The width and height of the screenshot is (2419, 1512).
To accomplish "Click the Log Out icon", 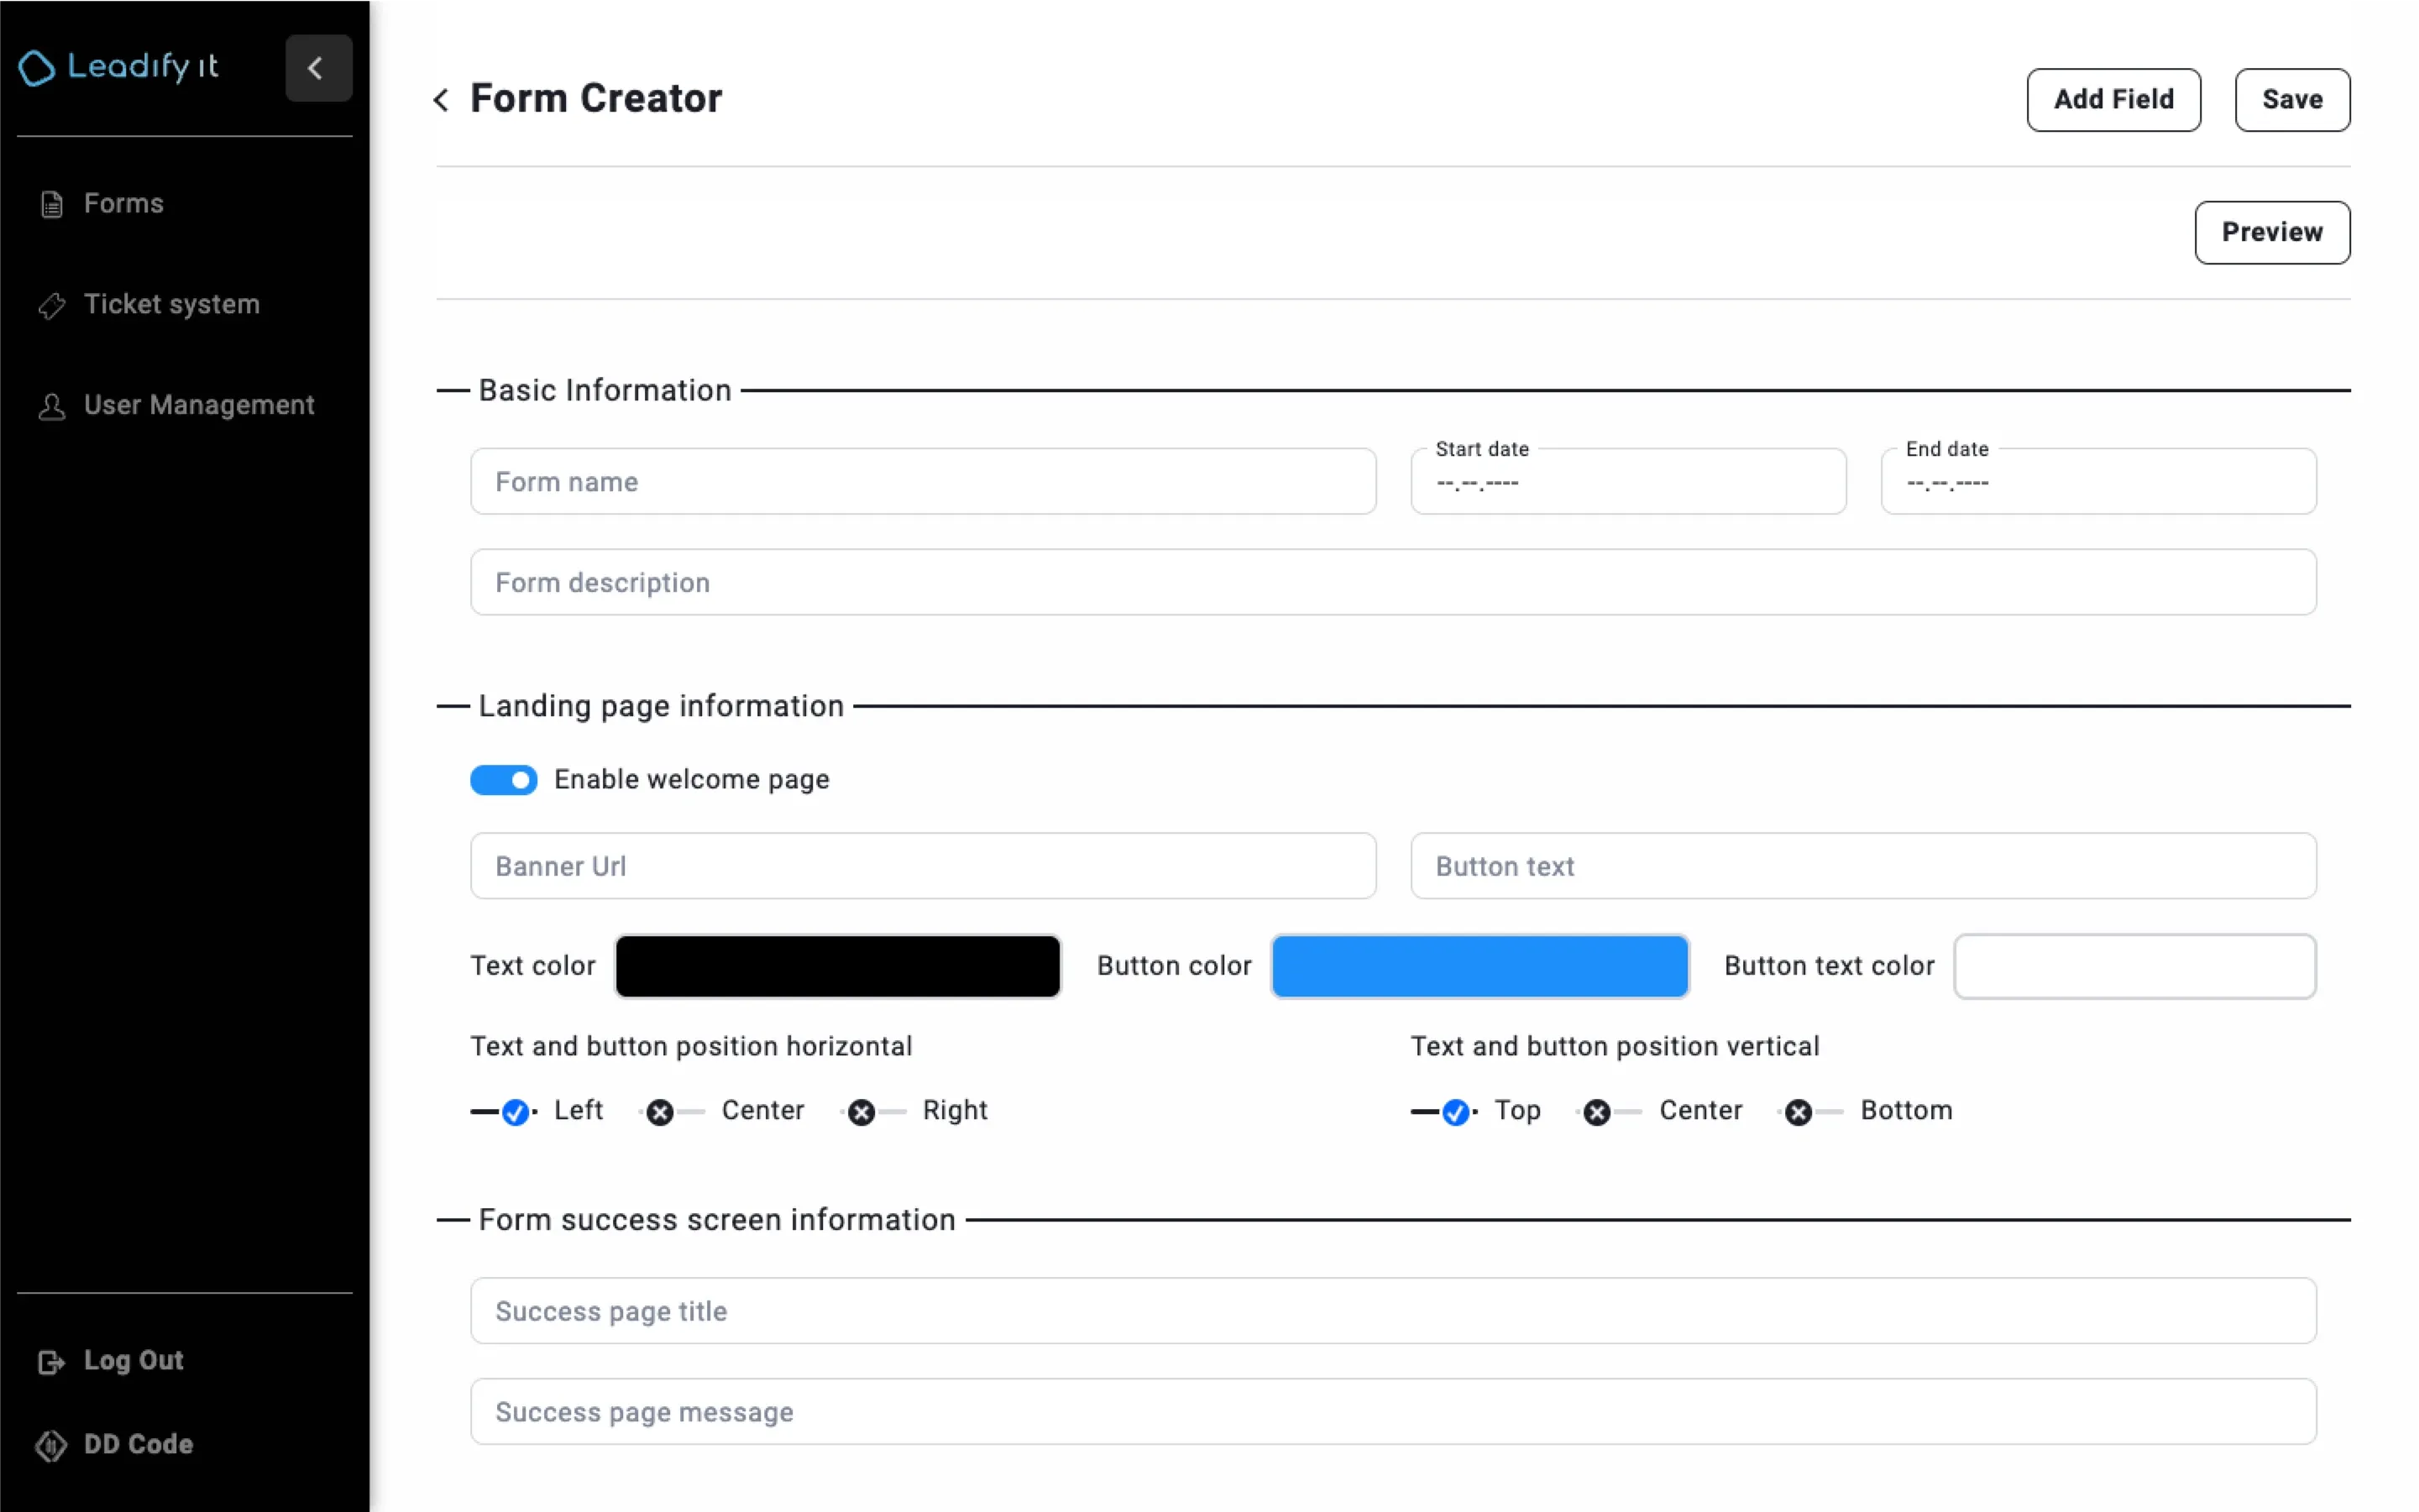I will point(51,1361).
